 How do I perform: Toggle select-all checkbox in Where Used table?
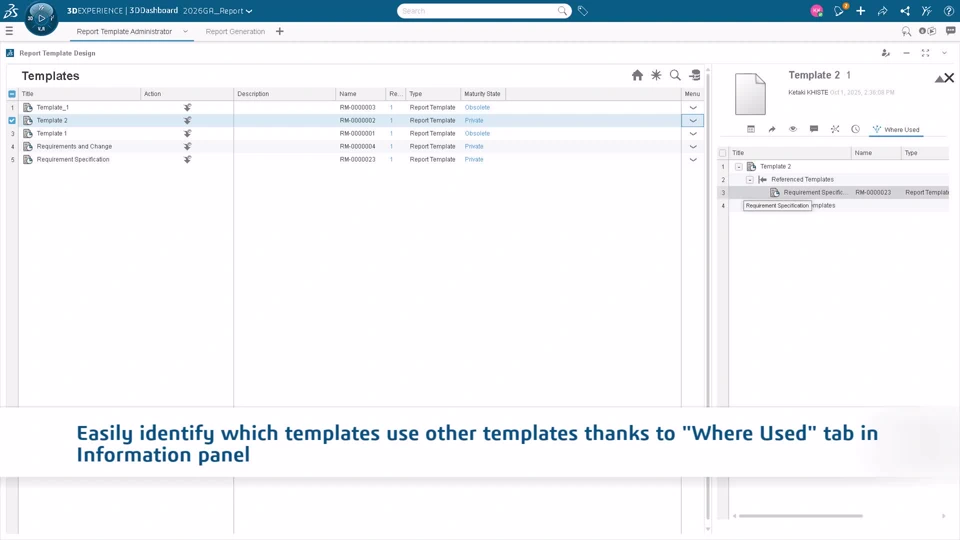tap(722, 153)
